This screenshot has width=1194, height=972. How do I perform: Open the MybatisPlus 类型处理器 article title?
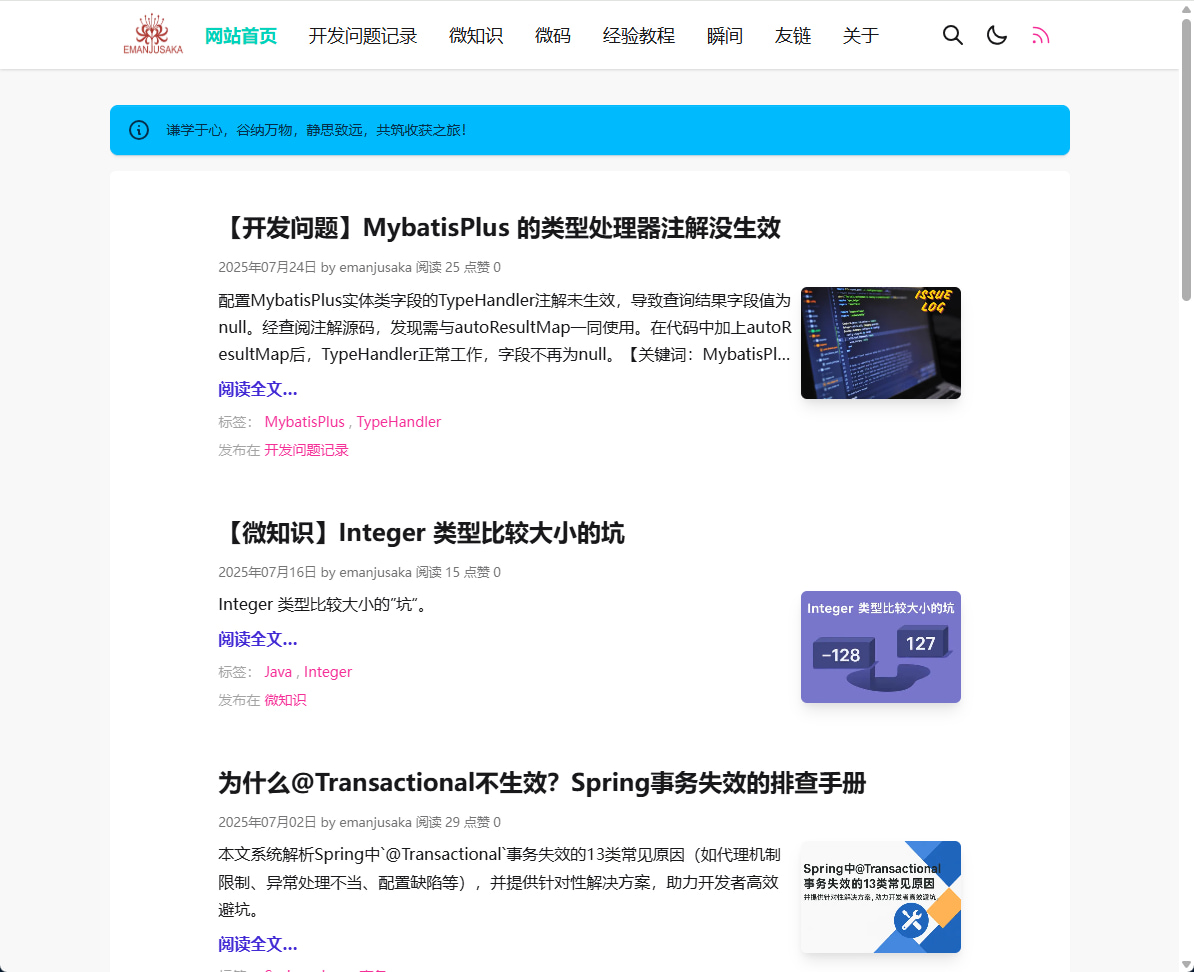click(x=499, y=228)
